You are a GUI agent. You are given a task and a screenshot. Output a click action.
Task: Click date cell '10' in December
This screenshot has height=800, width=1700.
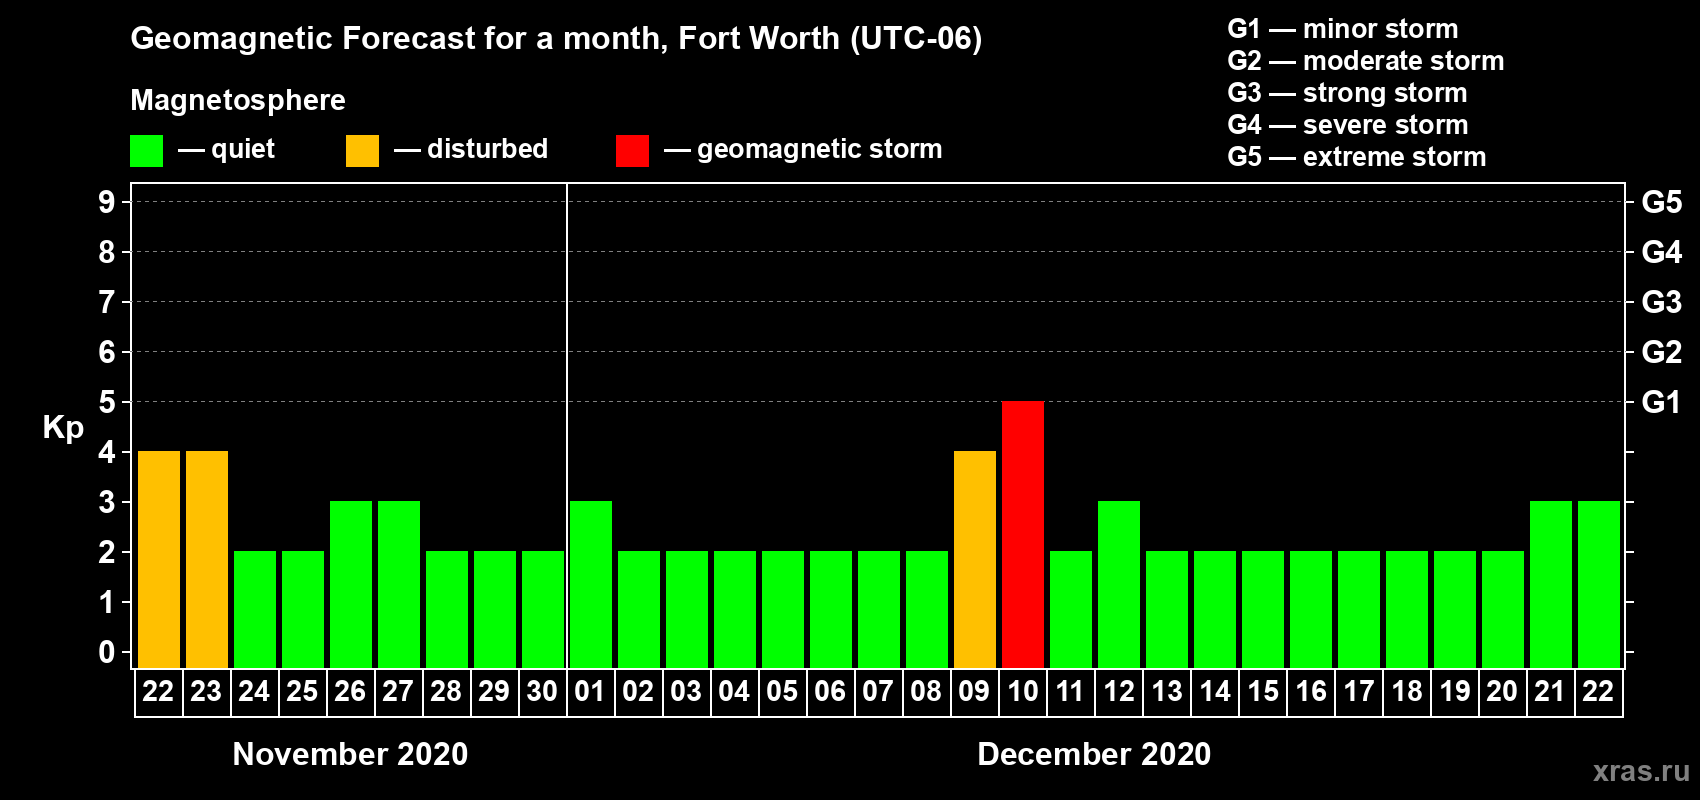1023,692
